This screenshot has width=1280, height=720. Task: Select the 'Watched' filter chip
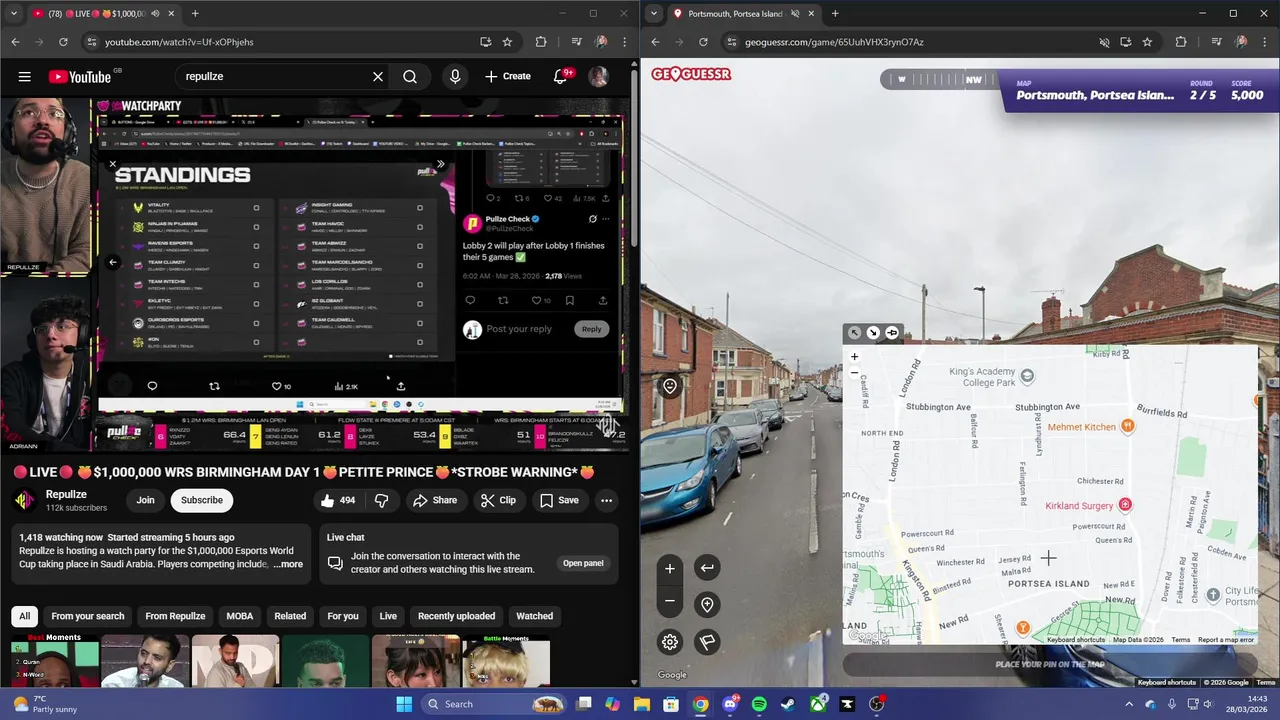pyautogui.click(x=534, y=616)
